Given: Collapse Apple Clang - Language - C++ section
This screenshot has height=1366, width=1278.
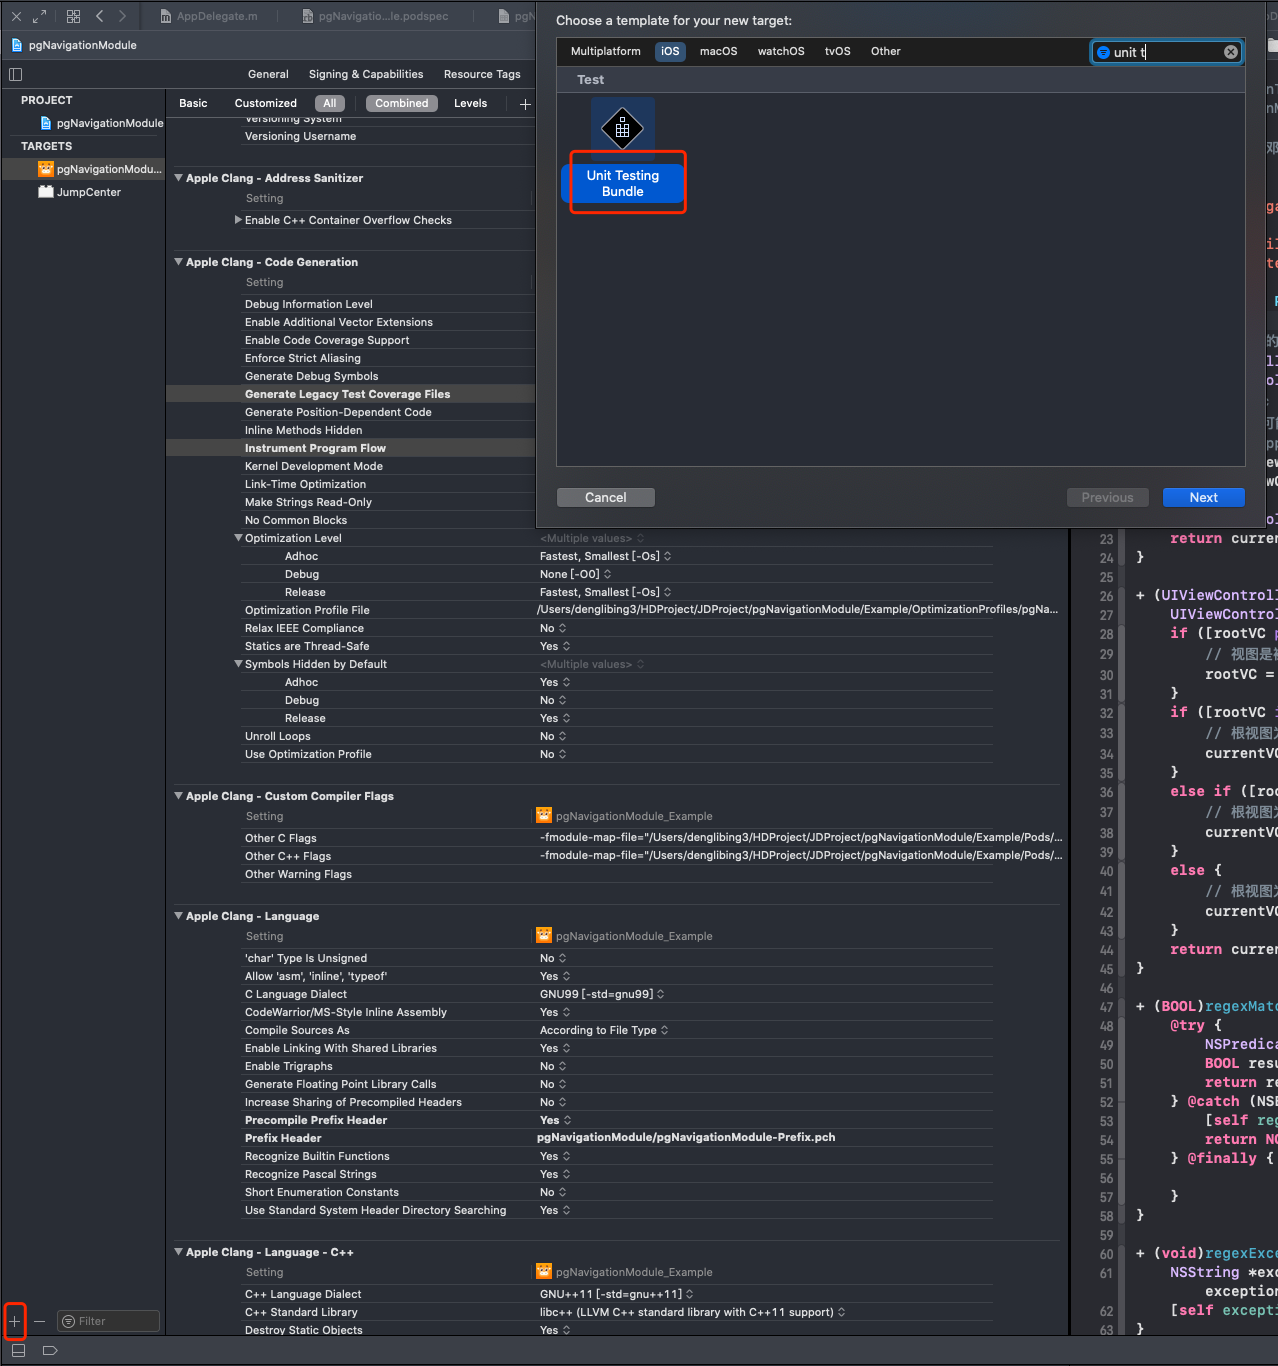Looking at the screenshot, I should pos(178,1252).
